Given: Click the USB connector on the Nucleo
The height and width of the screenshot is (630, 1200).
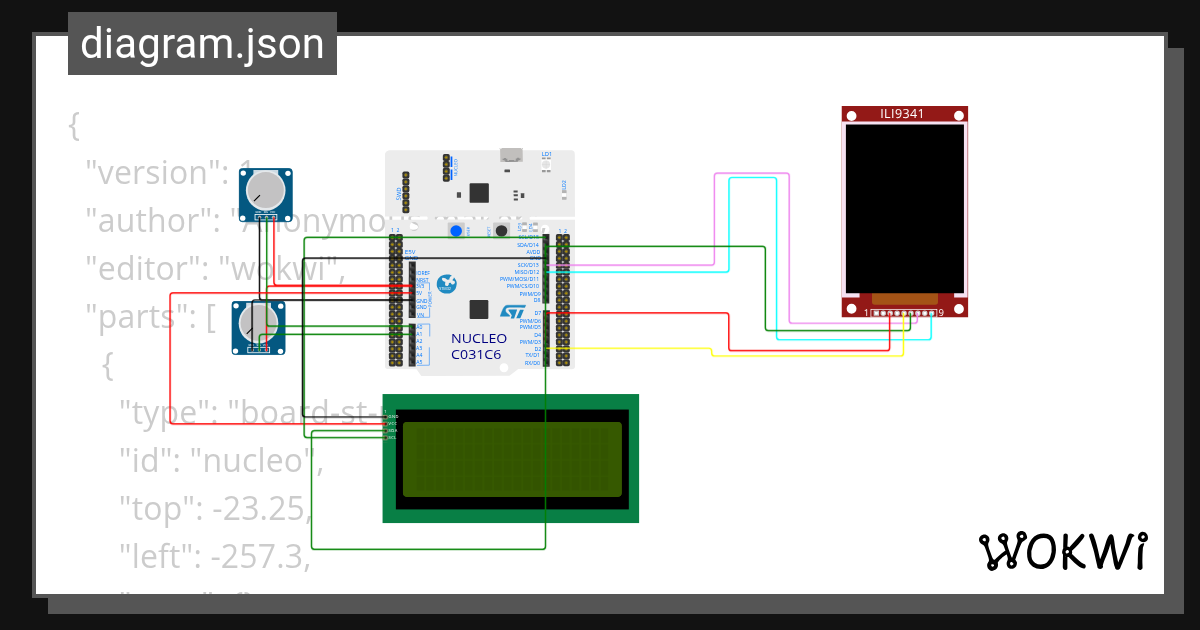Looking at the screenshot, I should point(511,155).
